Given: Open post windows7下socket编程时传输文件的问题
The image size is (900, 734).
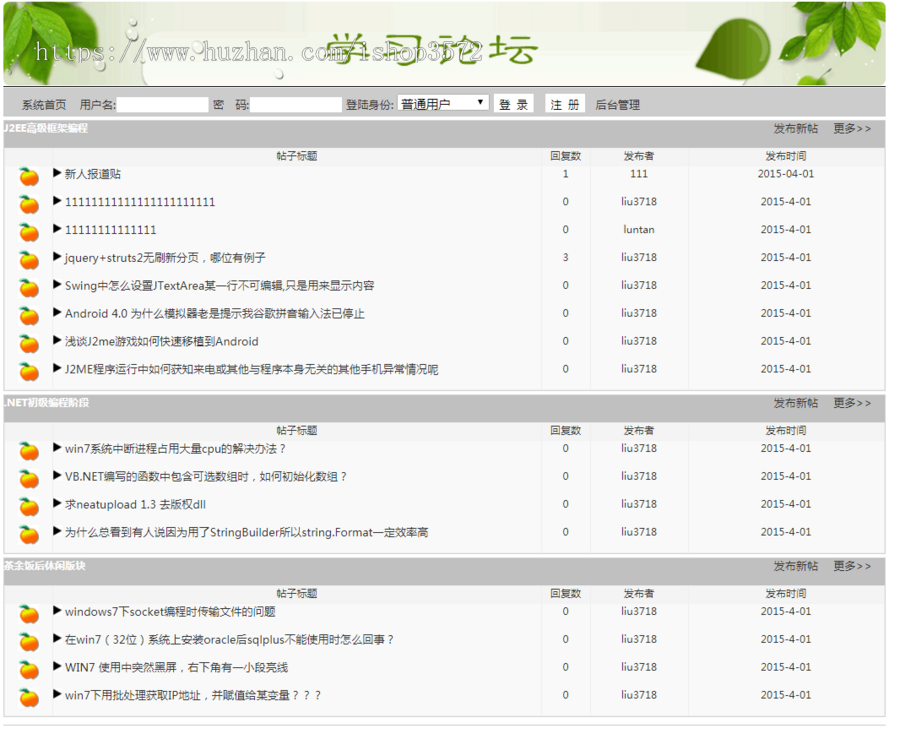Looking at the screenshot, I should click(170, 612).
